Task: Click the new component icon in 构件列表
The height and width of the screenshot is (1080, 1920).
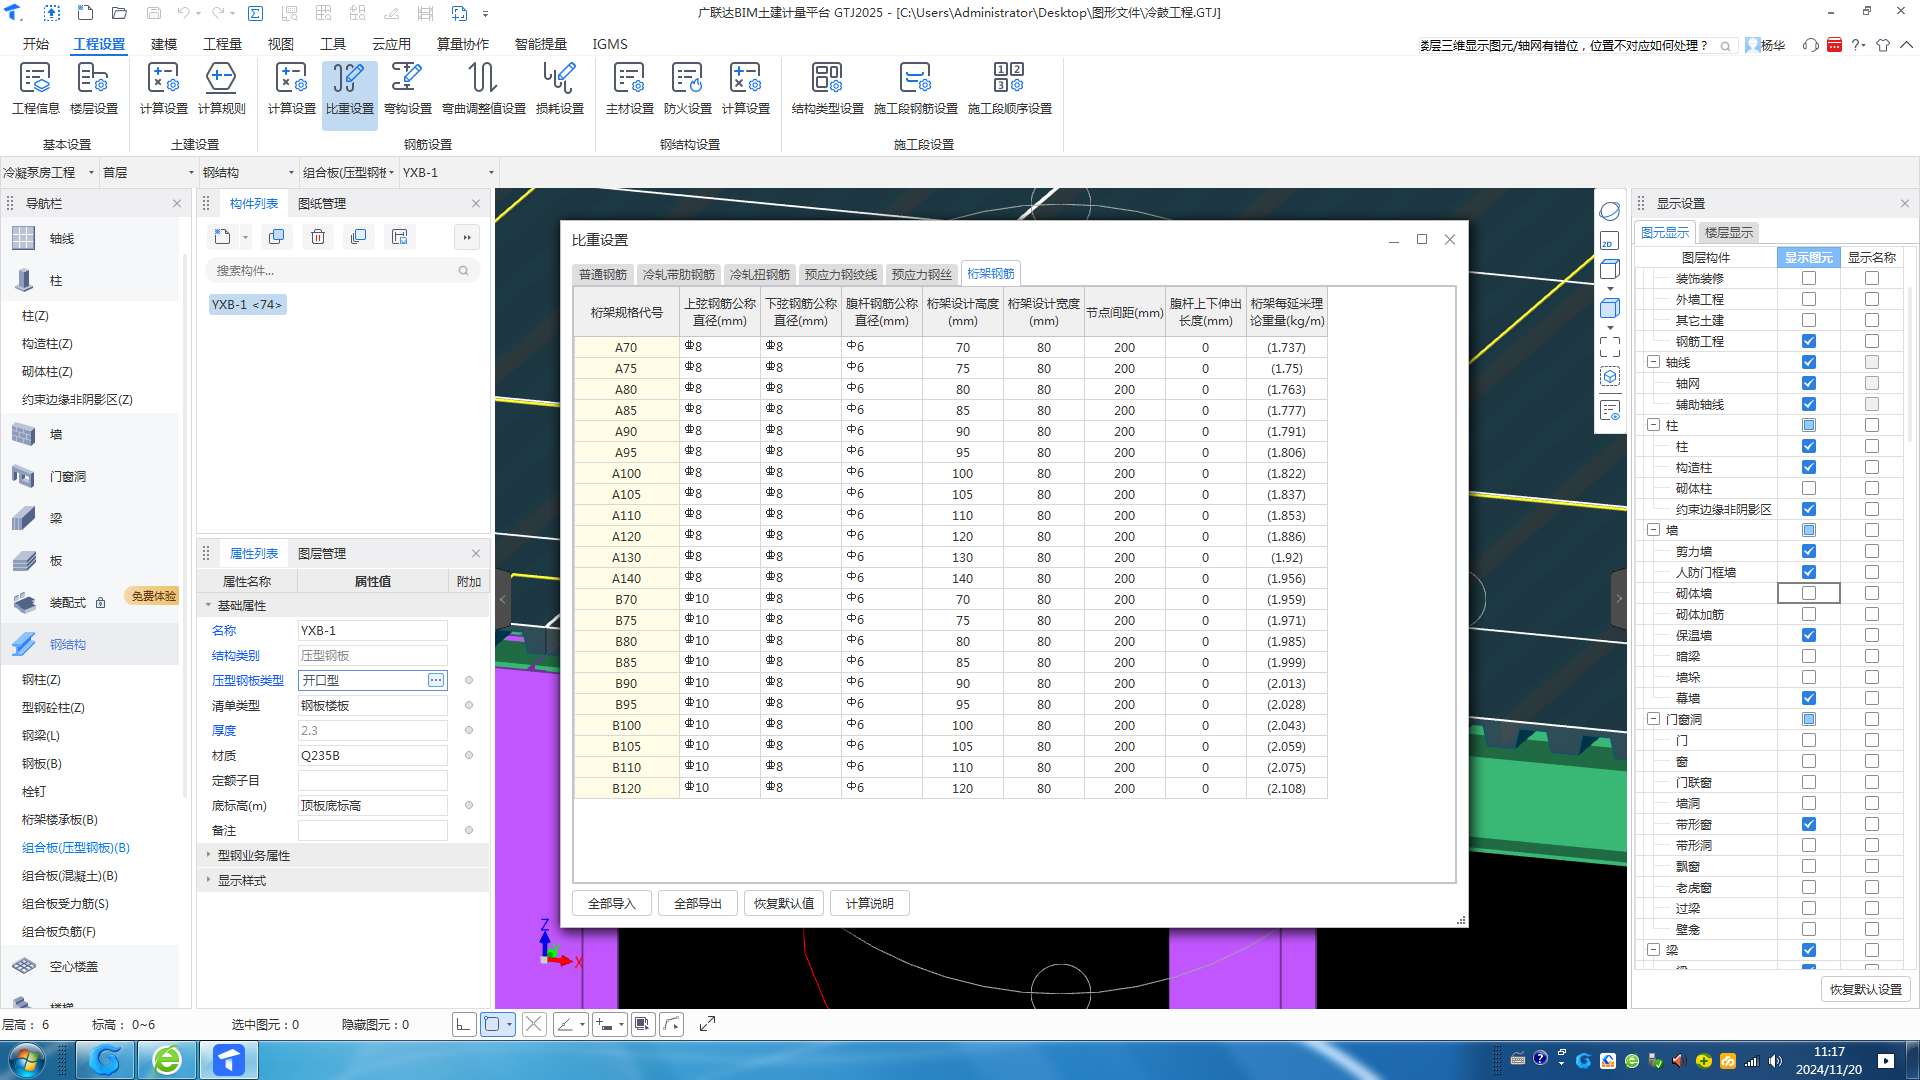Action: [x=222, y=237]
